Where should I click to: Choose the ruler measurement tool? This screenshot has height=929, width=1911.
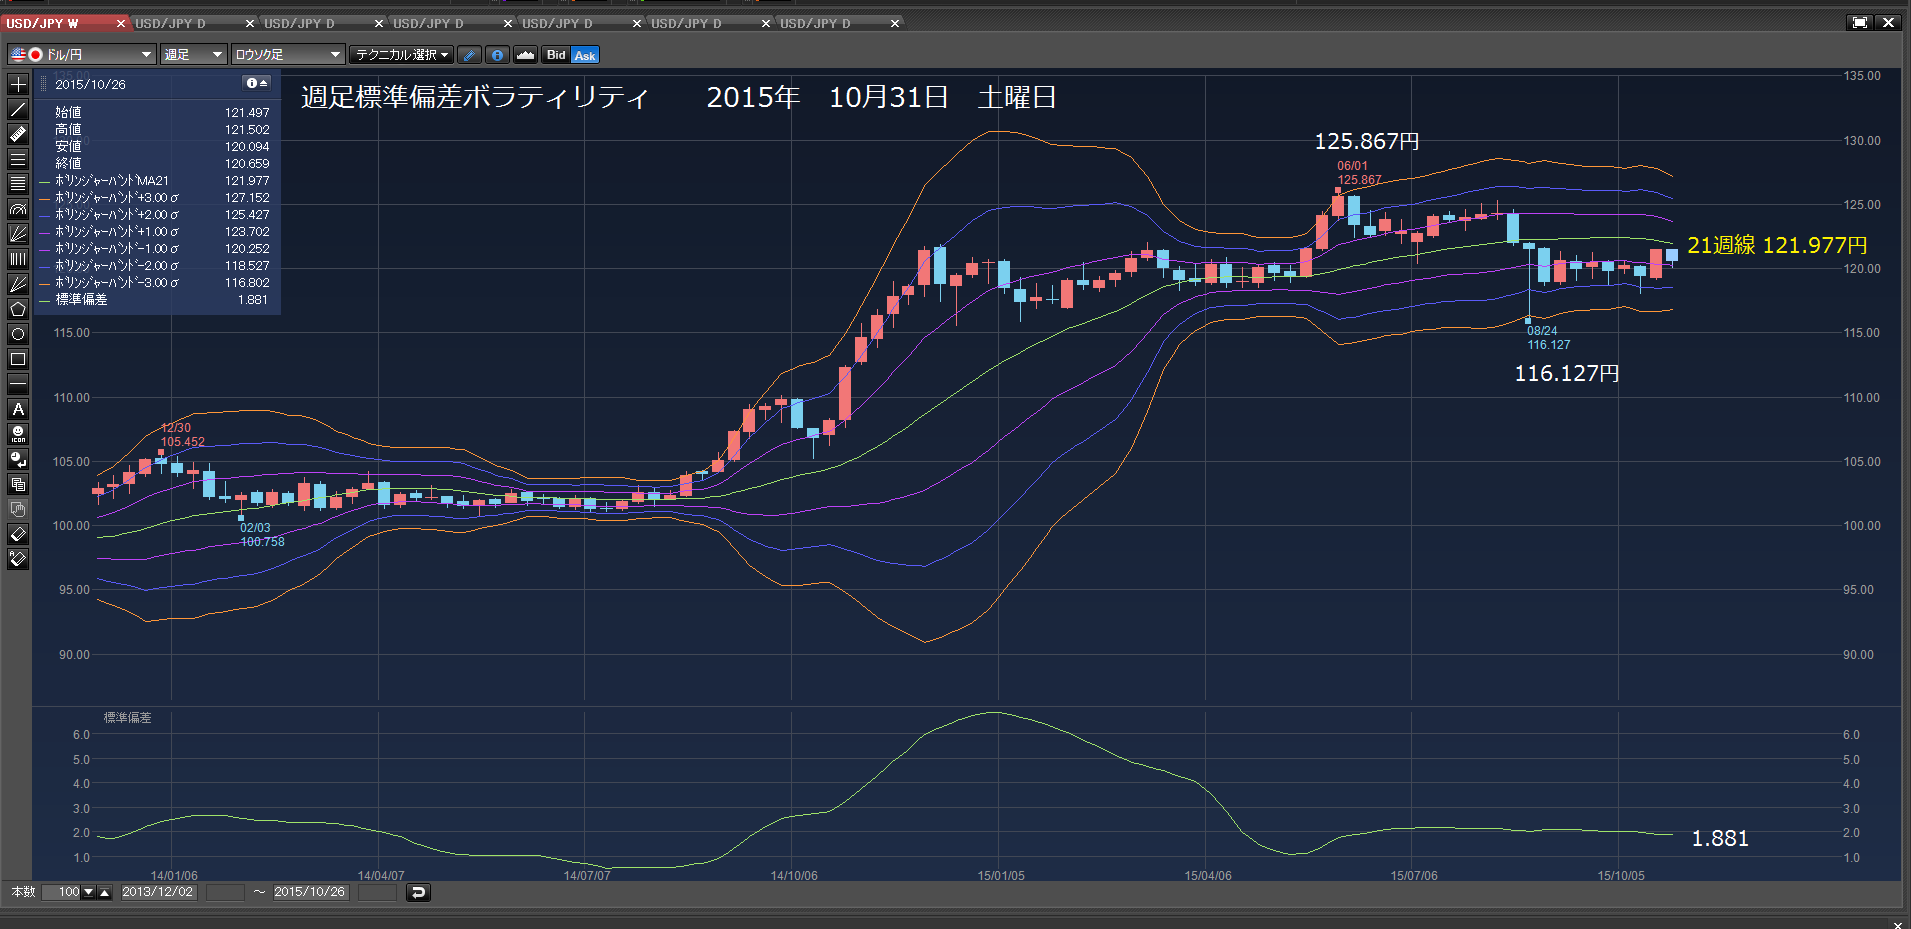pos(18,134)
